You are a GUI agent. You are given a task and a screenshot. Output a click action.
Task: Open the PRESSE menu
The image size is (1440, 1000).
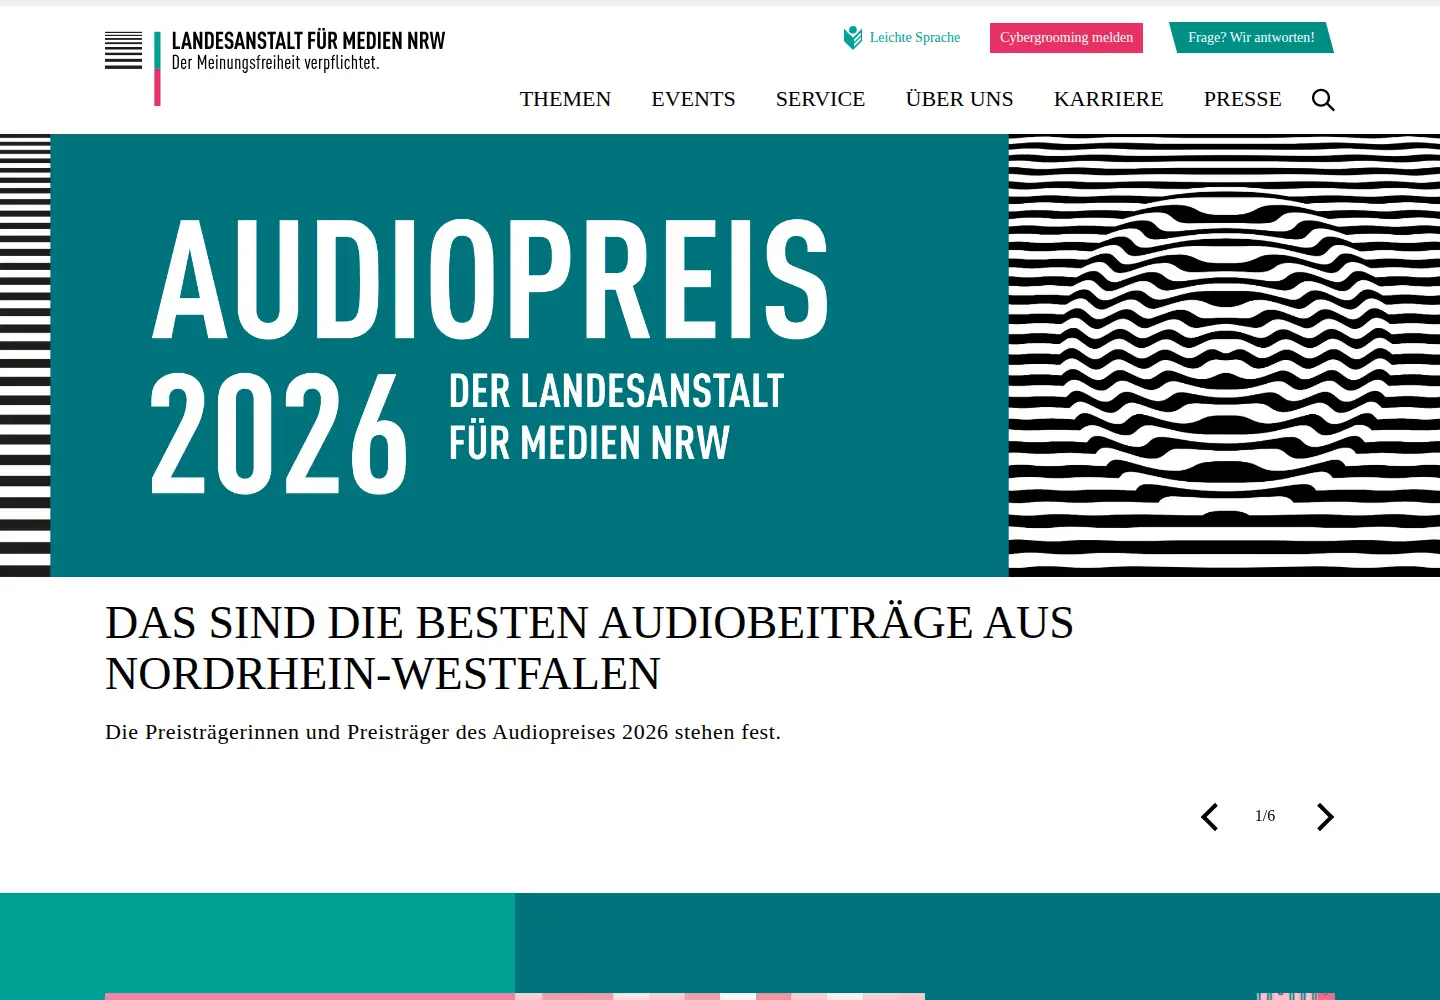pos(1242,99)
